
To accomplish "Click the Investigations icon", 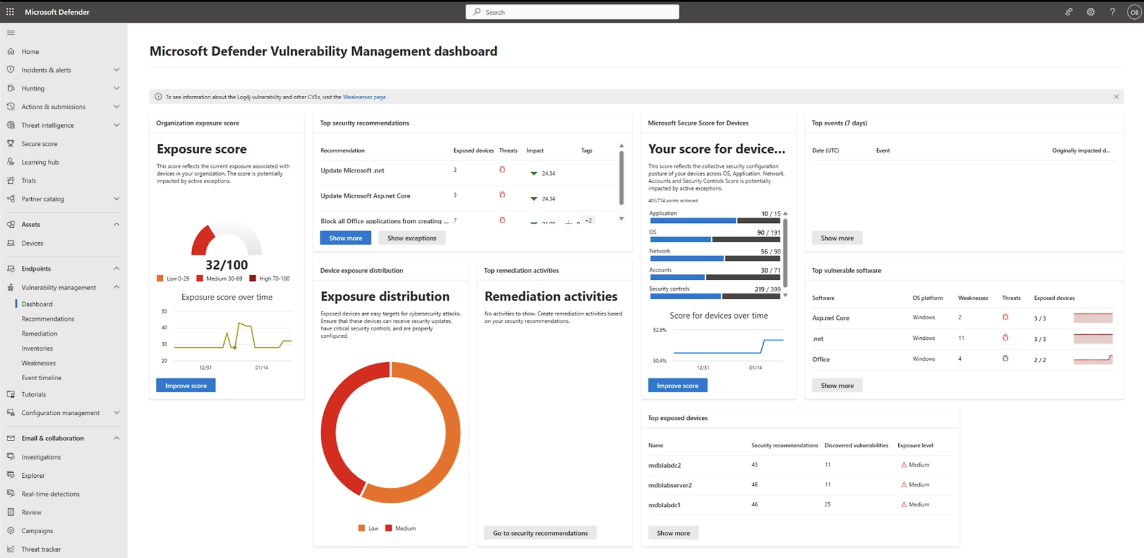I will click(10, 457).
